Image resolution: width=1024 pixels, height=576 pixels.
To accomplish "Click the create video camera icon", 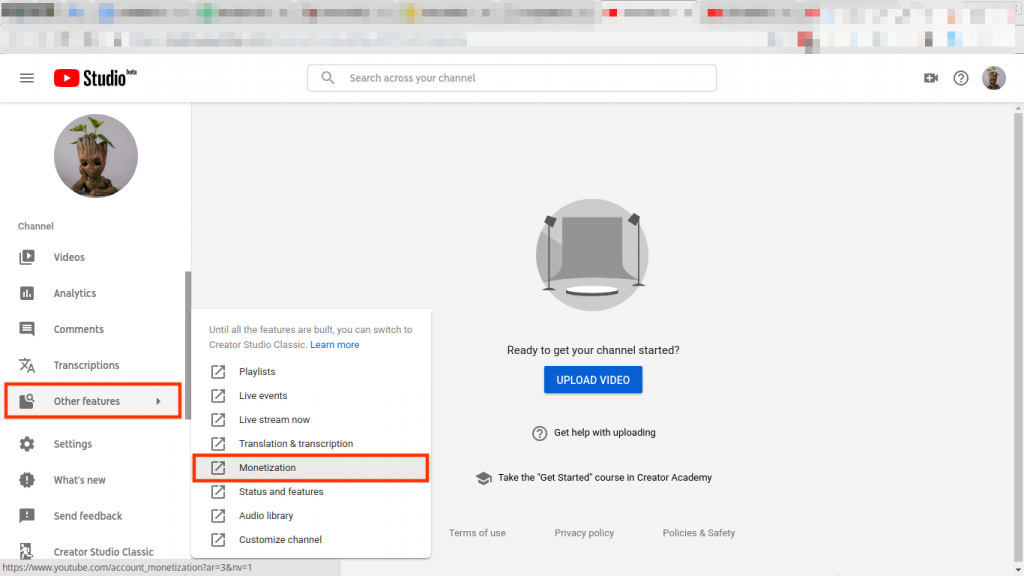I will click(x=930, y=77).
